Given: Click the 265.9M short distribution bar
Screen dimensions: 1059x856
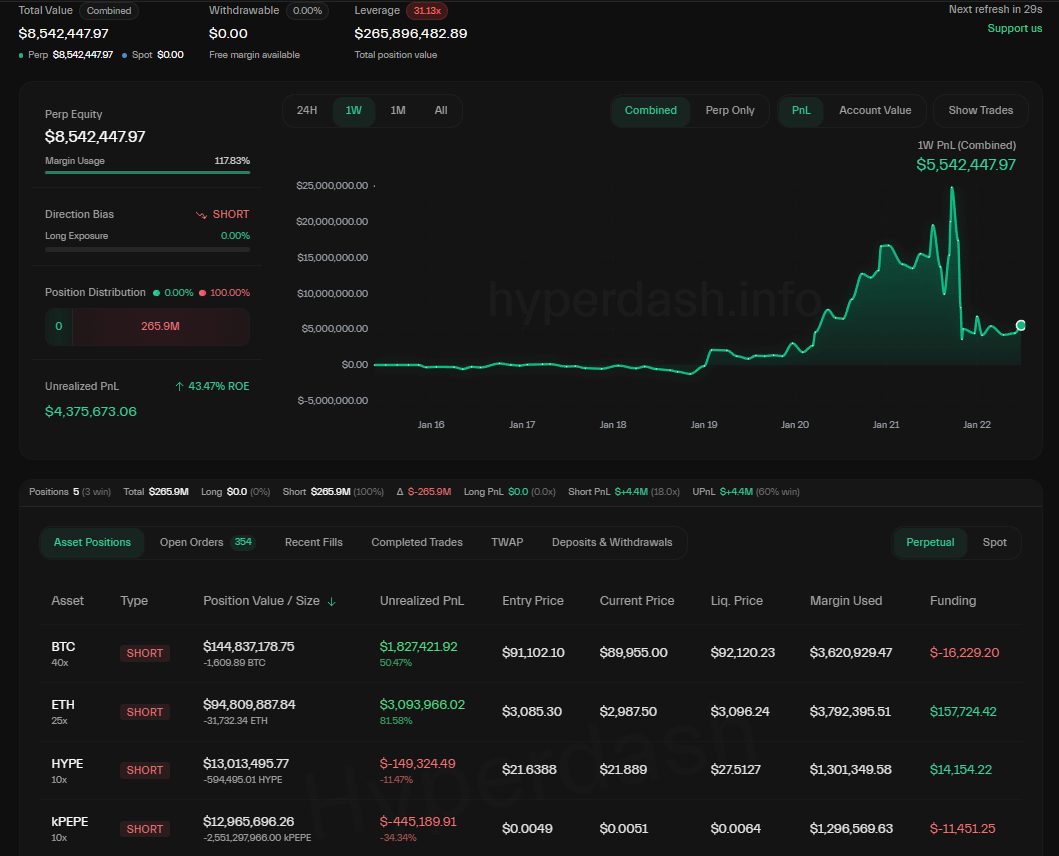Looking at the screenshot, I should pyautogui.click(x=161, y=326).
